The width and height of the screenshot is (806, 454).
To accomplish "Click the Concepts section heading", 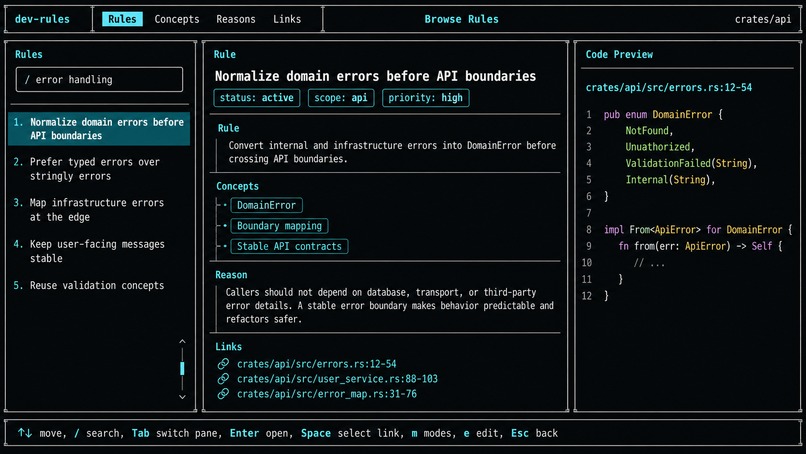I will pyautogui.click(x=237, y=186).
